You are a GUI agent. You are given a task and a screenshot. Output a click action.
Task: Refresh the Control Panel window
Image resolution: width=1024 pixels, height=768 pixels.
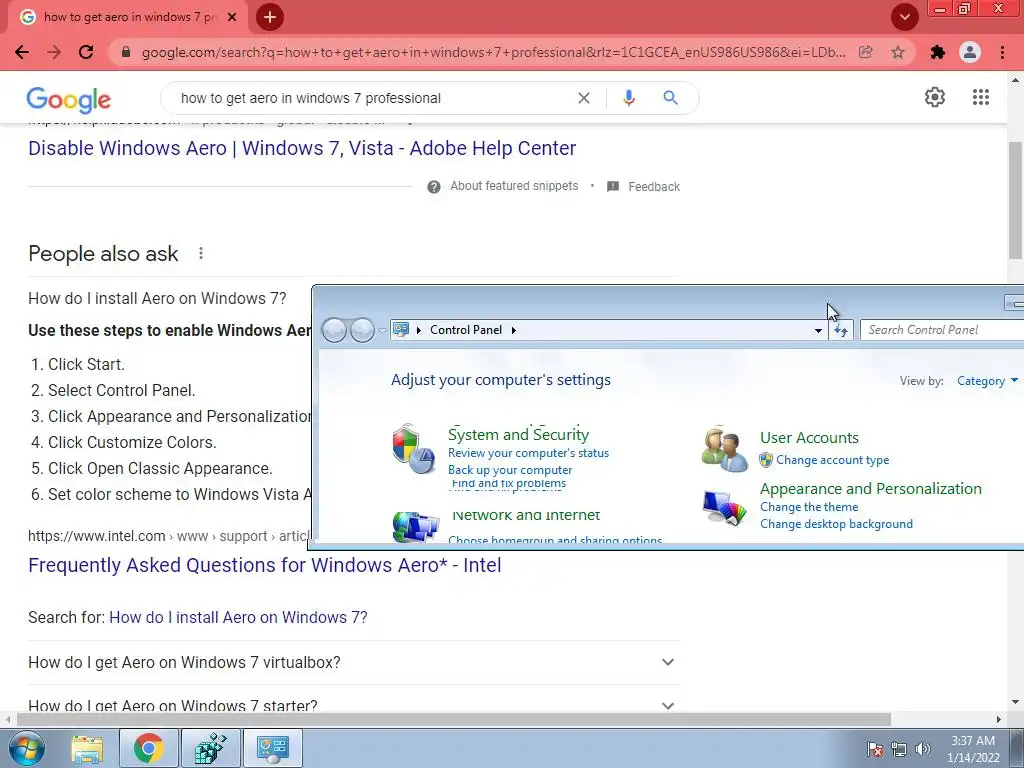[x=841, y=330]
